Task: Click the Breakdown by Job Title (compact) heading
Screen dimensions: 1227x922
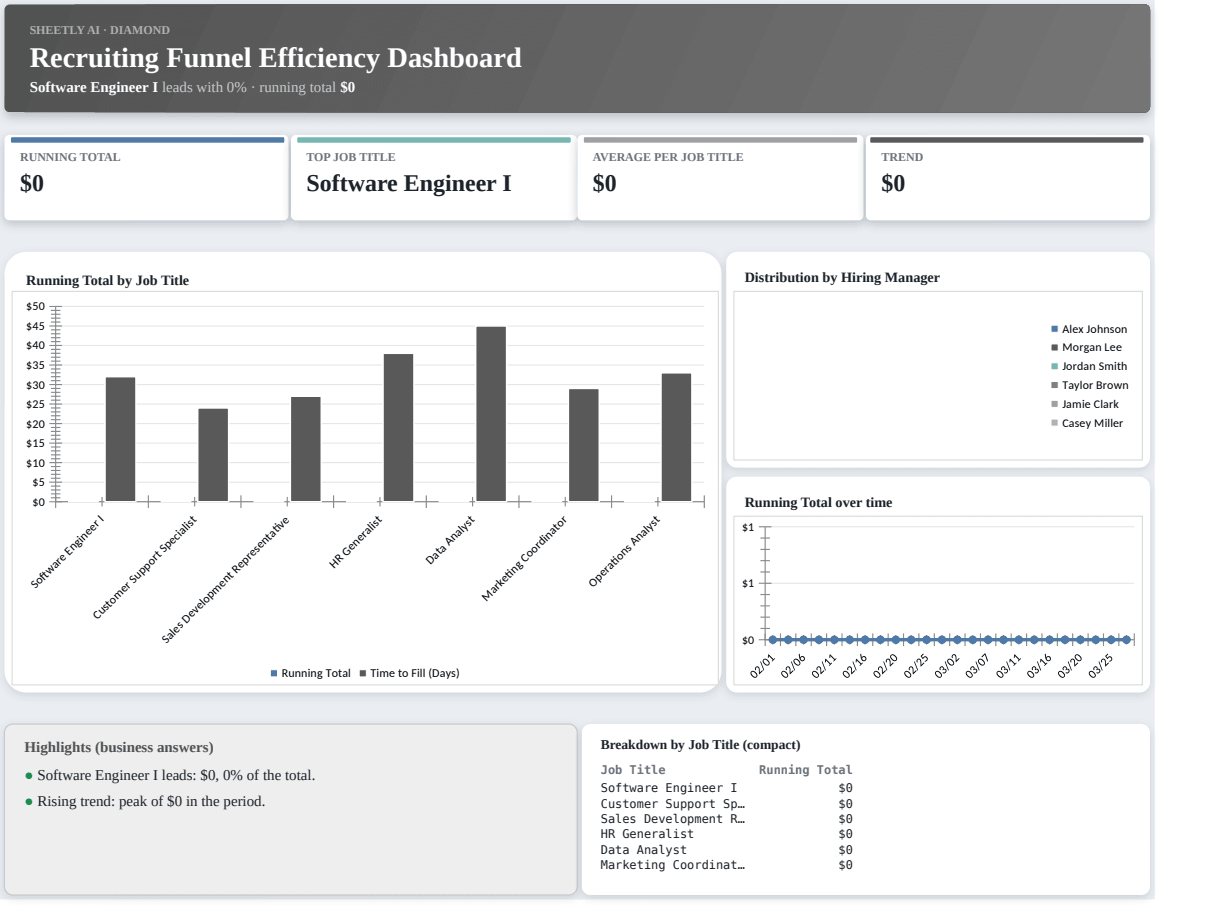Action: click(700, 745)
